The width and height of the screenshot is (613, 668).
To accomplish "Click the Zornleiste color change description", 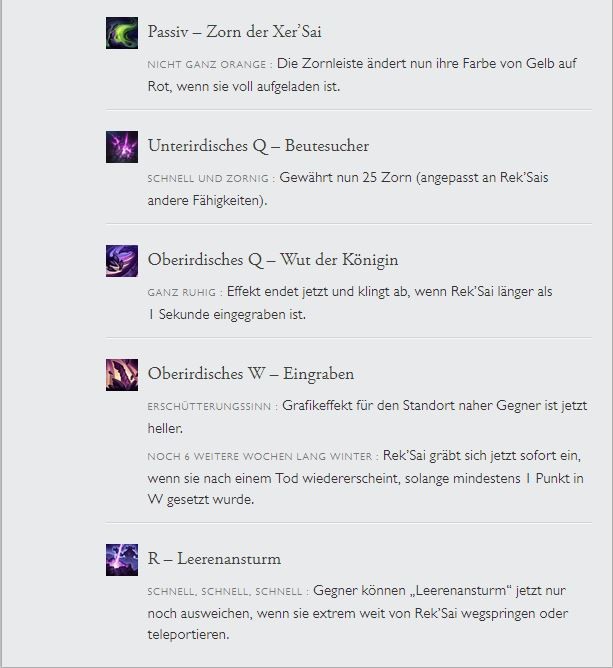I will click(362, 75).
